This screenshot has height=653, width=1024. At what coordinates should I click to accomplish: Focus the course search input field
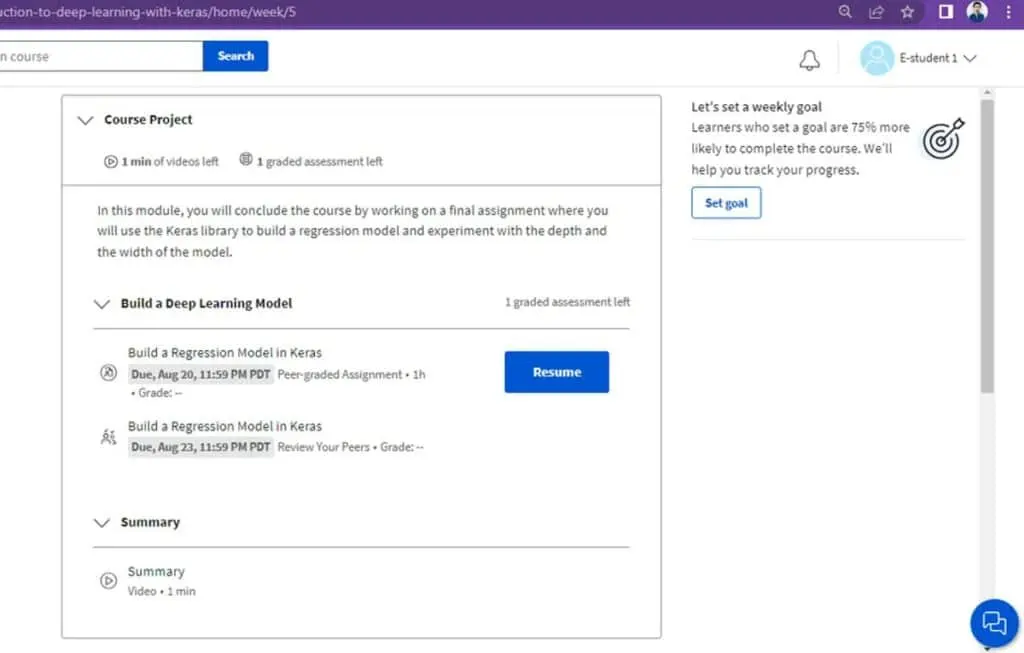point(101,56)
